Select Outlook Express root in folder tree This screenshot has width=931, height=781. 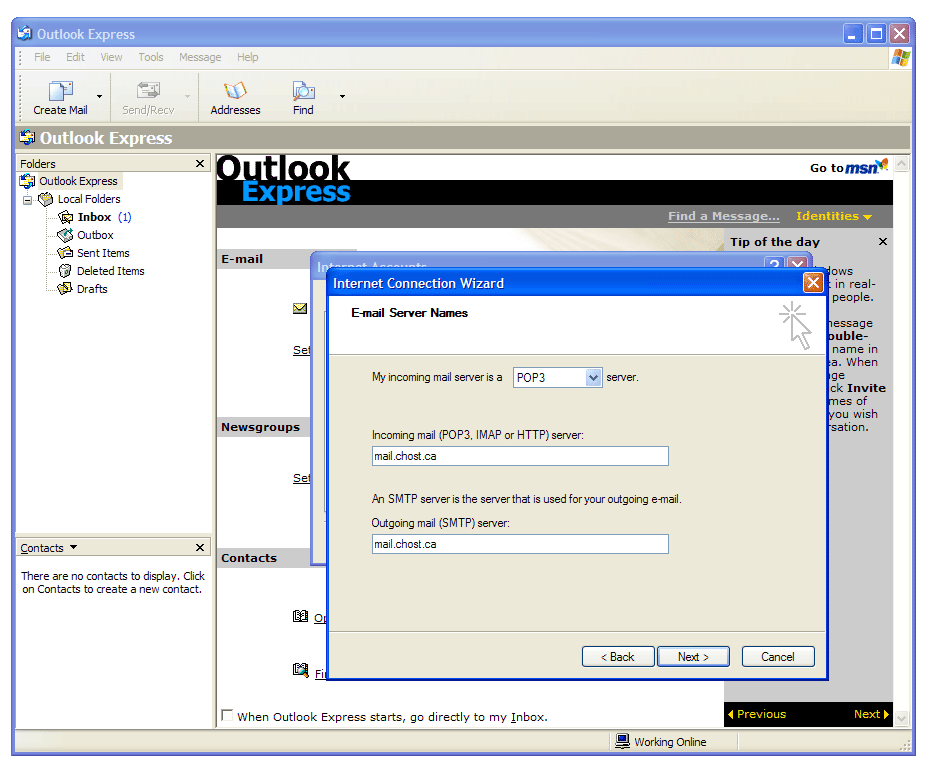(x=78, y=181)
